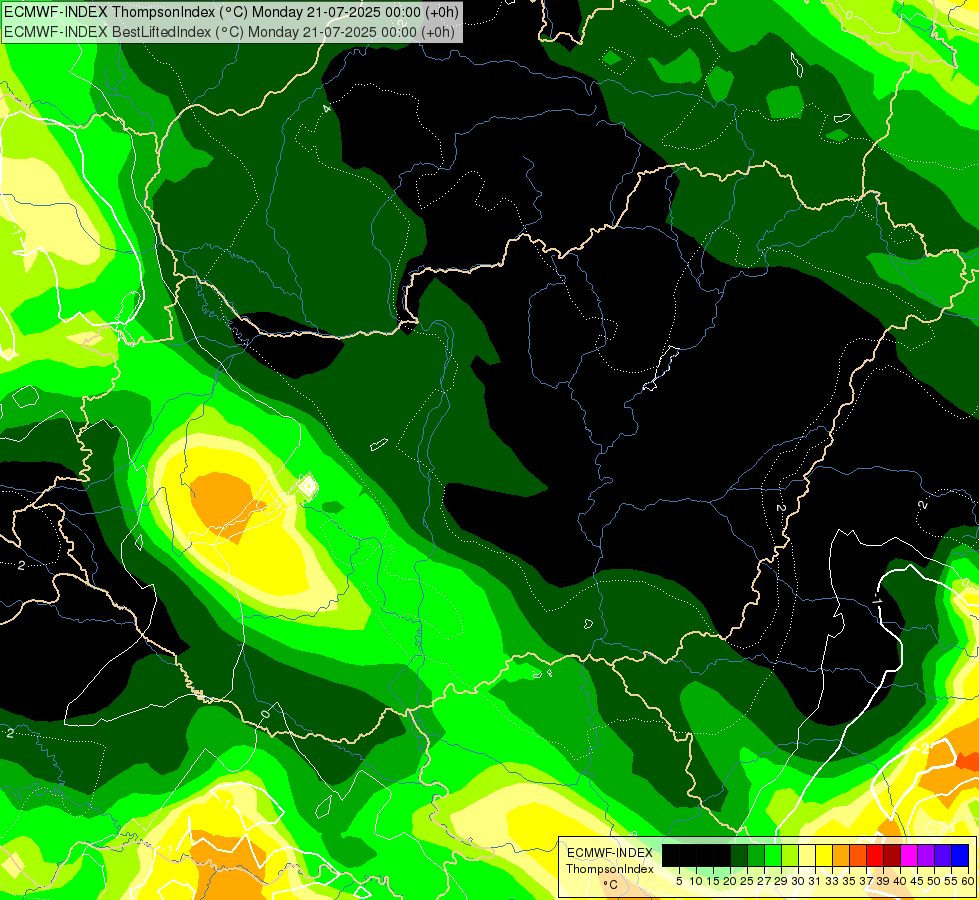Select the pale yellow 30–31 legend swatch
Screen dimensions: 979x900
click(807, 855)
